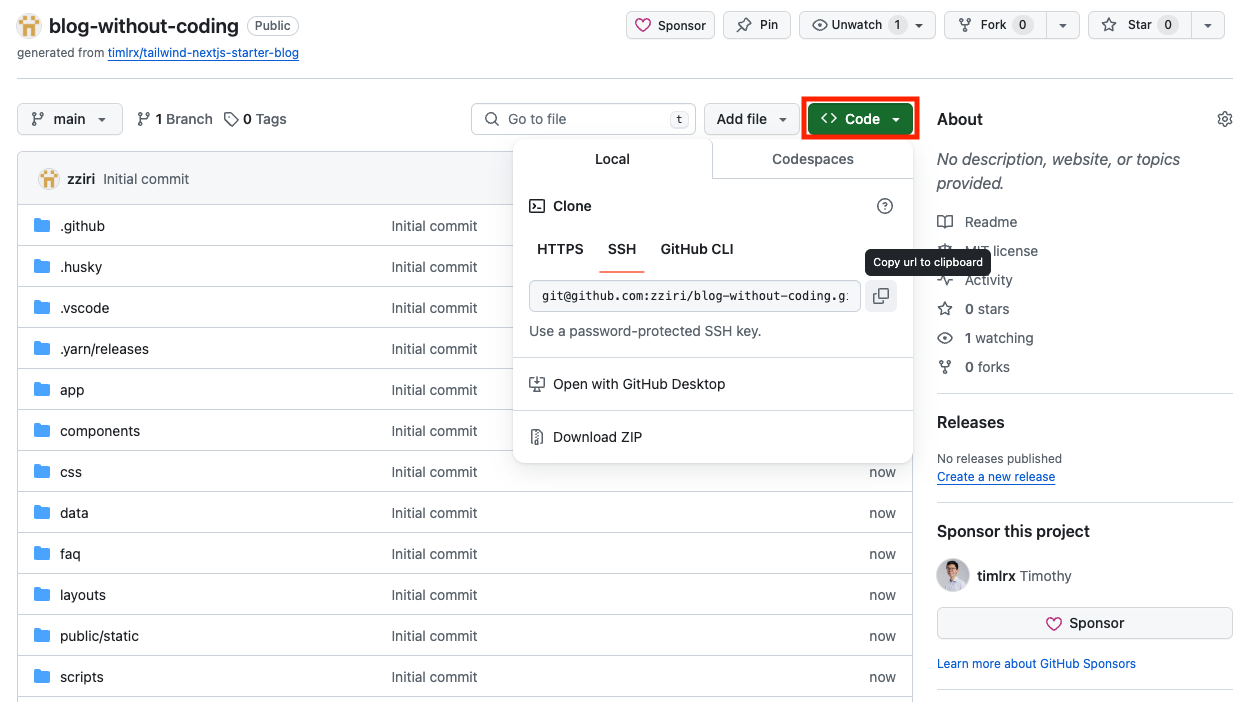Open clone help question-mark icon
This screenshot has width=1247, height=702.
(x=885, y=206)
